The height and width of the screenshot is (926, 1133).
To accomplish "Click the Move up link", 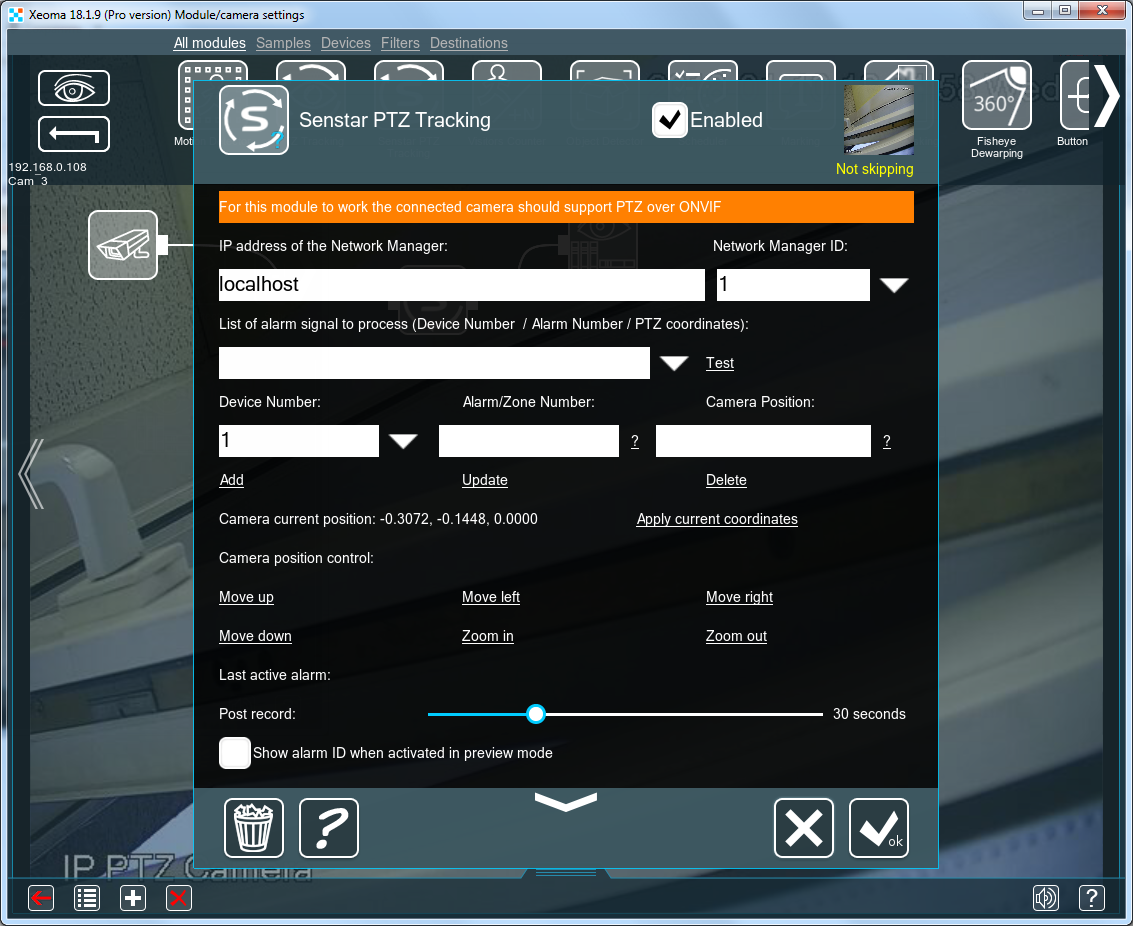I will point(246,597).
